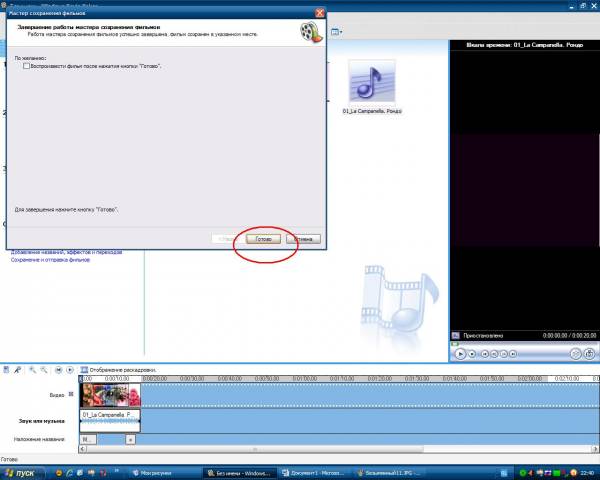Click the preview Back button
This screenshot has width=600, height=480.
[484, 354]
